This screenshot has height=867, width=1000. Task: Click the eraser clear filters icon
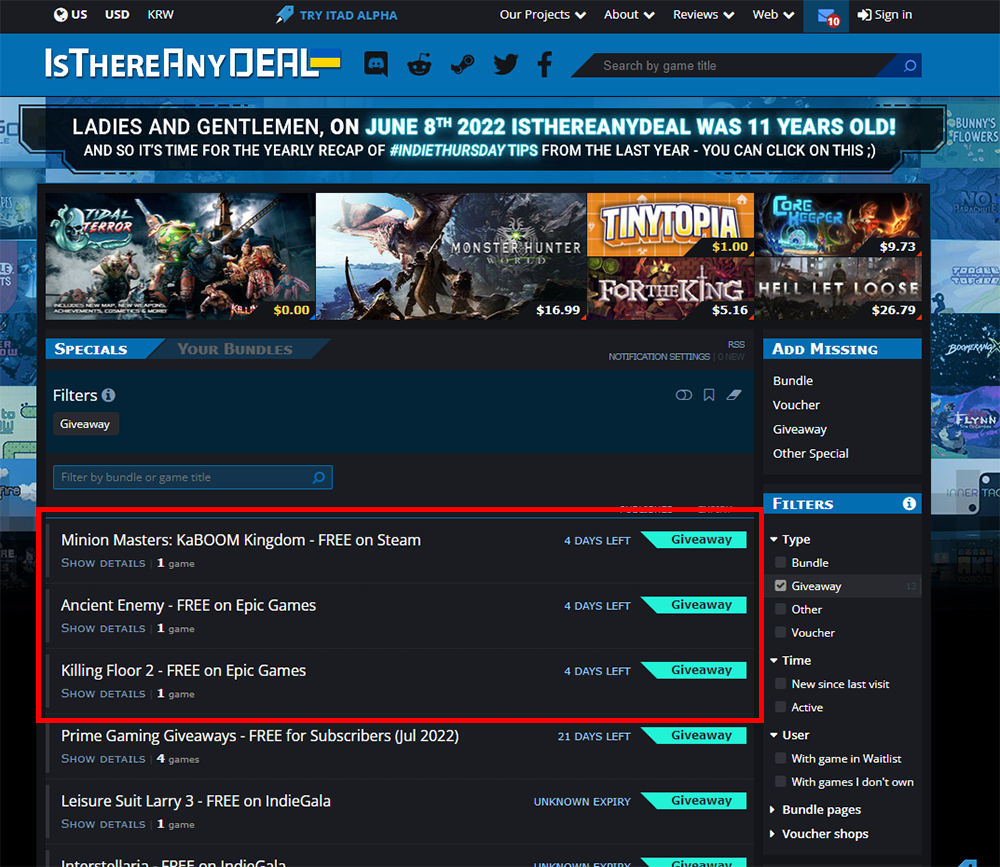(734, 395)
